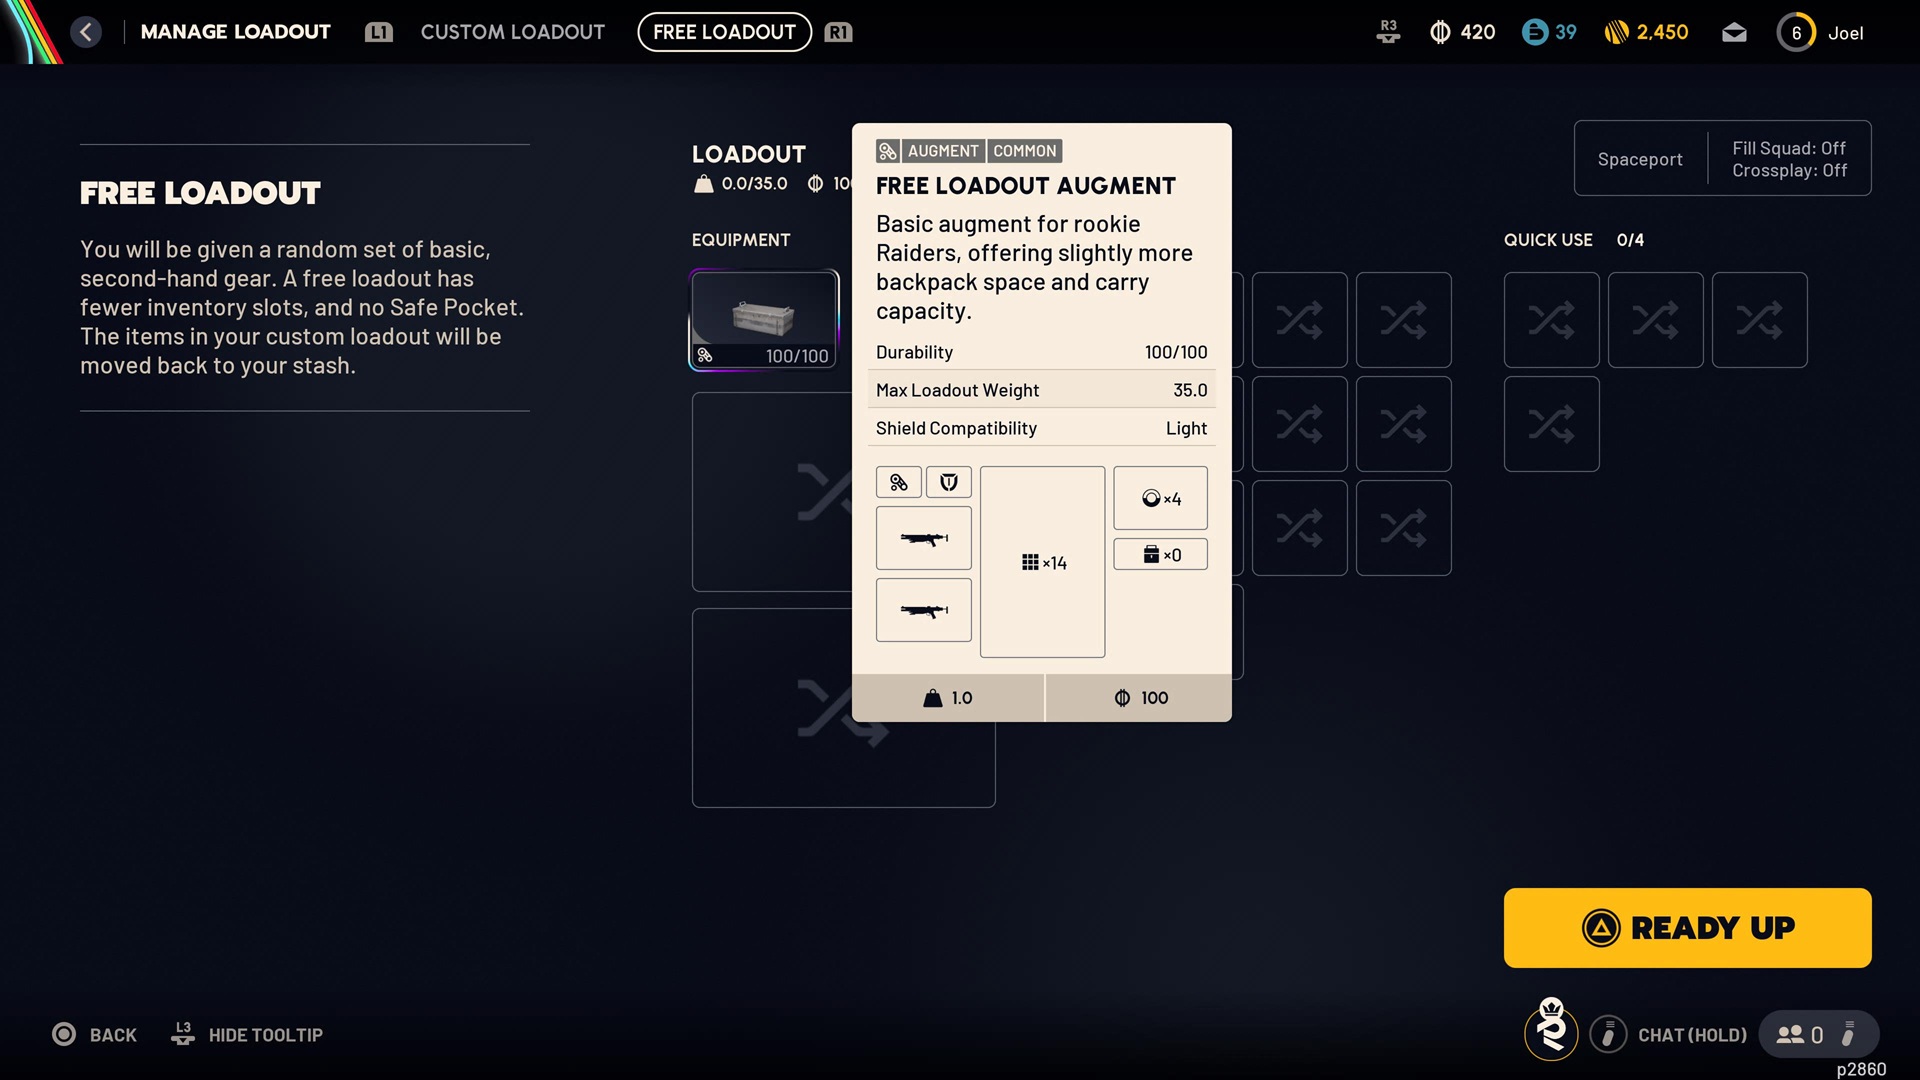Toggle the Crossplay setting
Viewport: 1920px width, 1080px height.
click(x=1788, y=170)
